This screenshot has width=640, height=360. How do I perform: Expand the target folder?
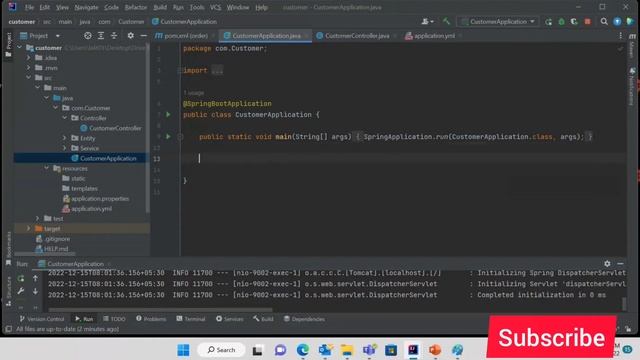tap(29, 229)
